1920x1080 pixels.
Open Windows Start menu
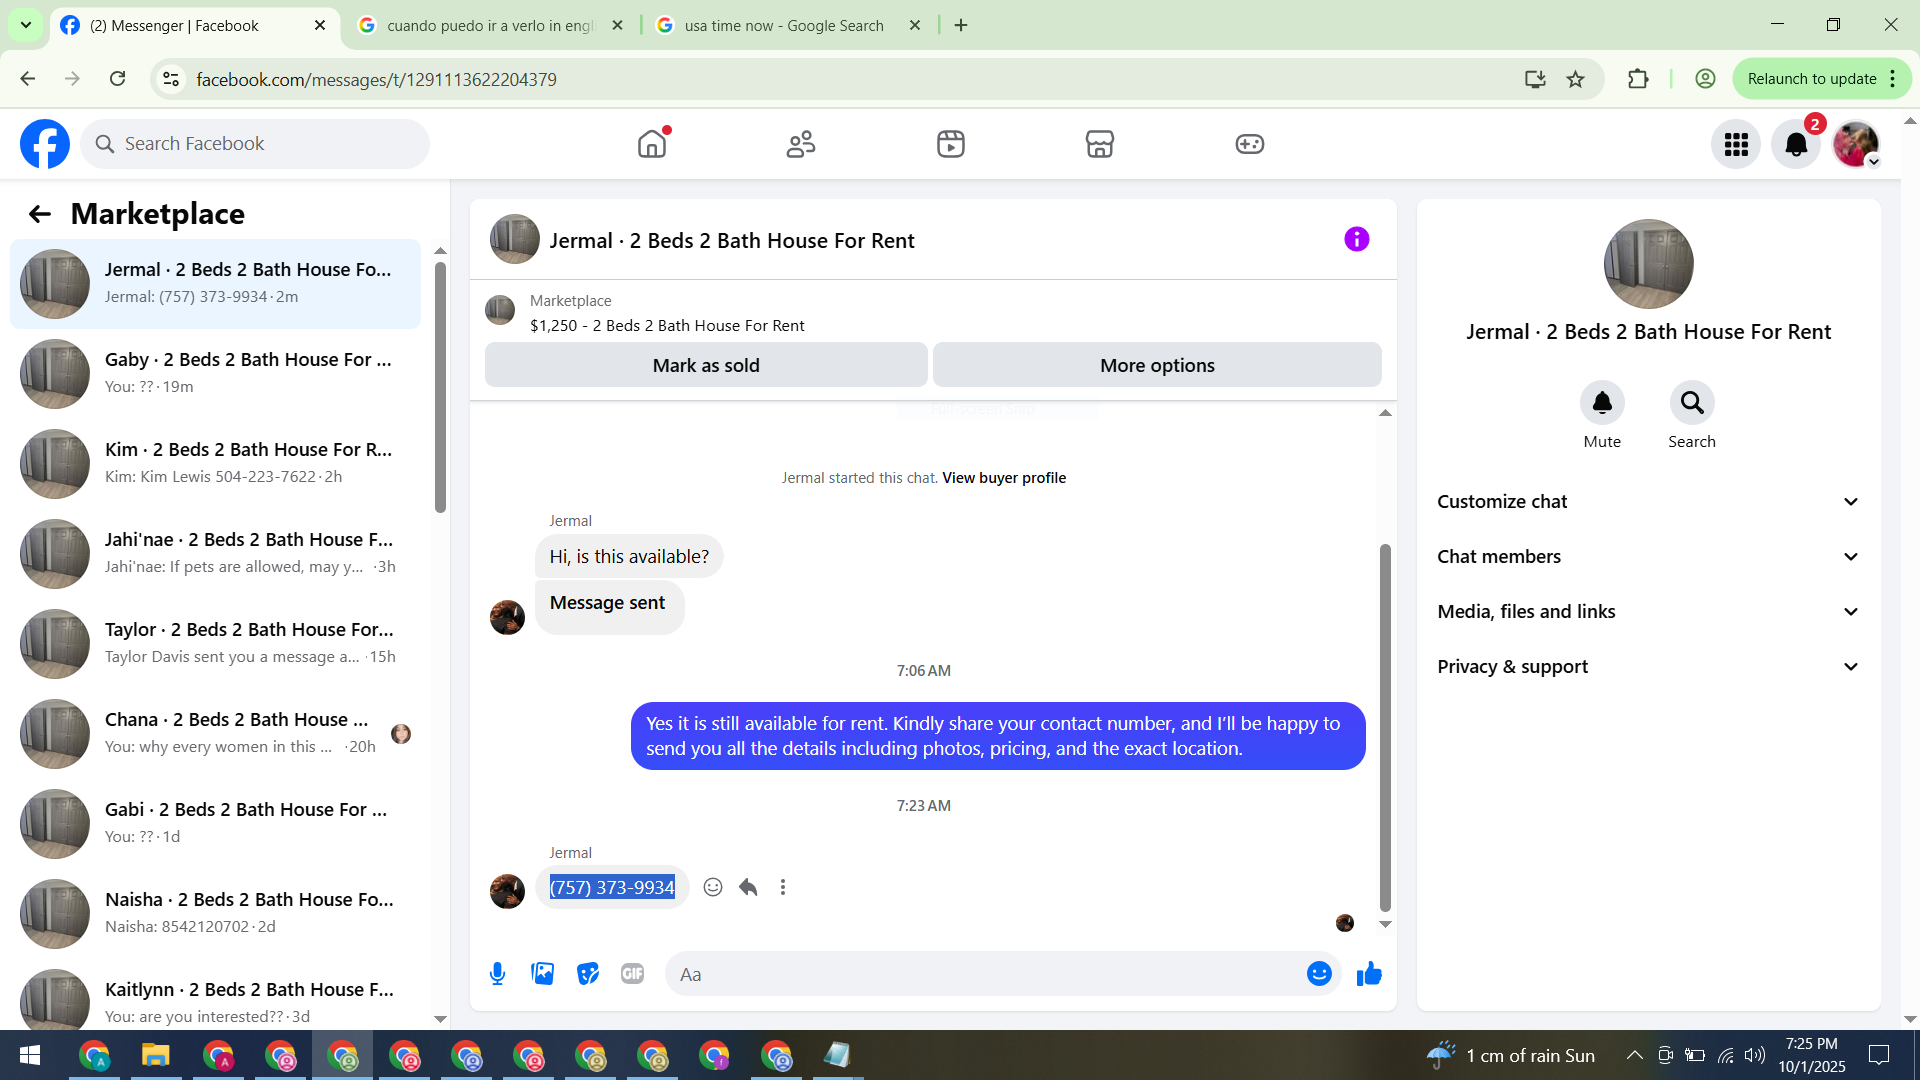coord(30,1055)
